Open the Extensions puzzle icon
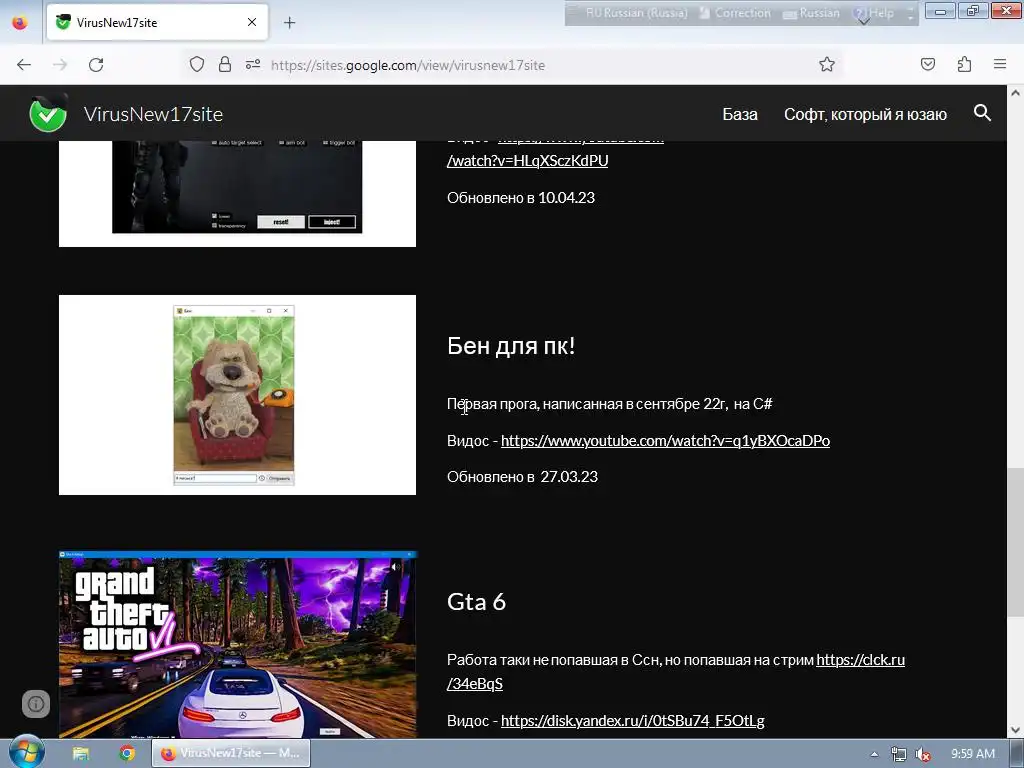 click(964, 64)
